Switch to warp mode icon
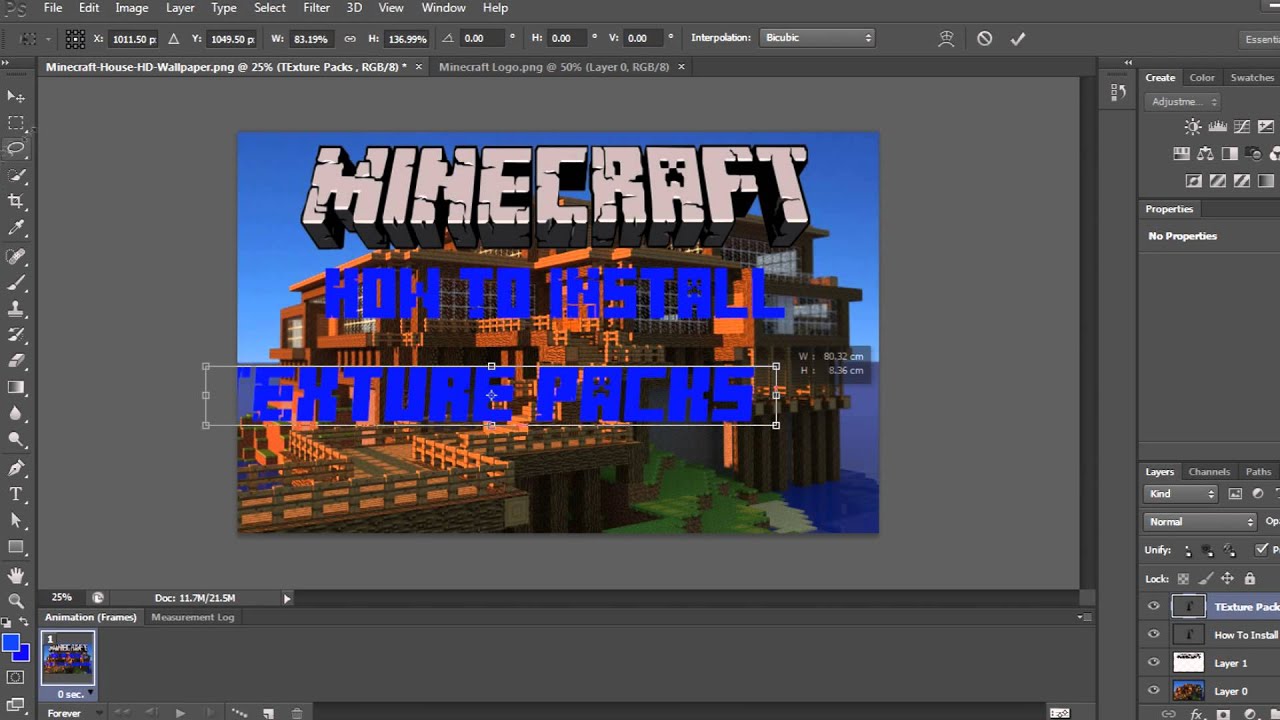1280x720 pixels. pos(946,38)
